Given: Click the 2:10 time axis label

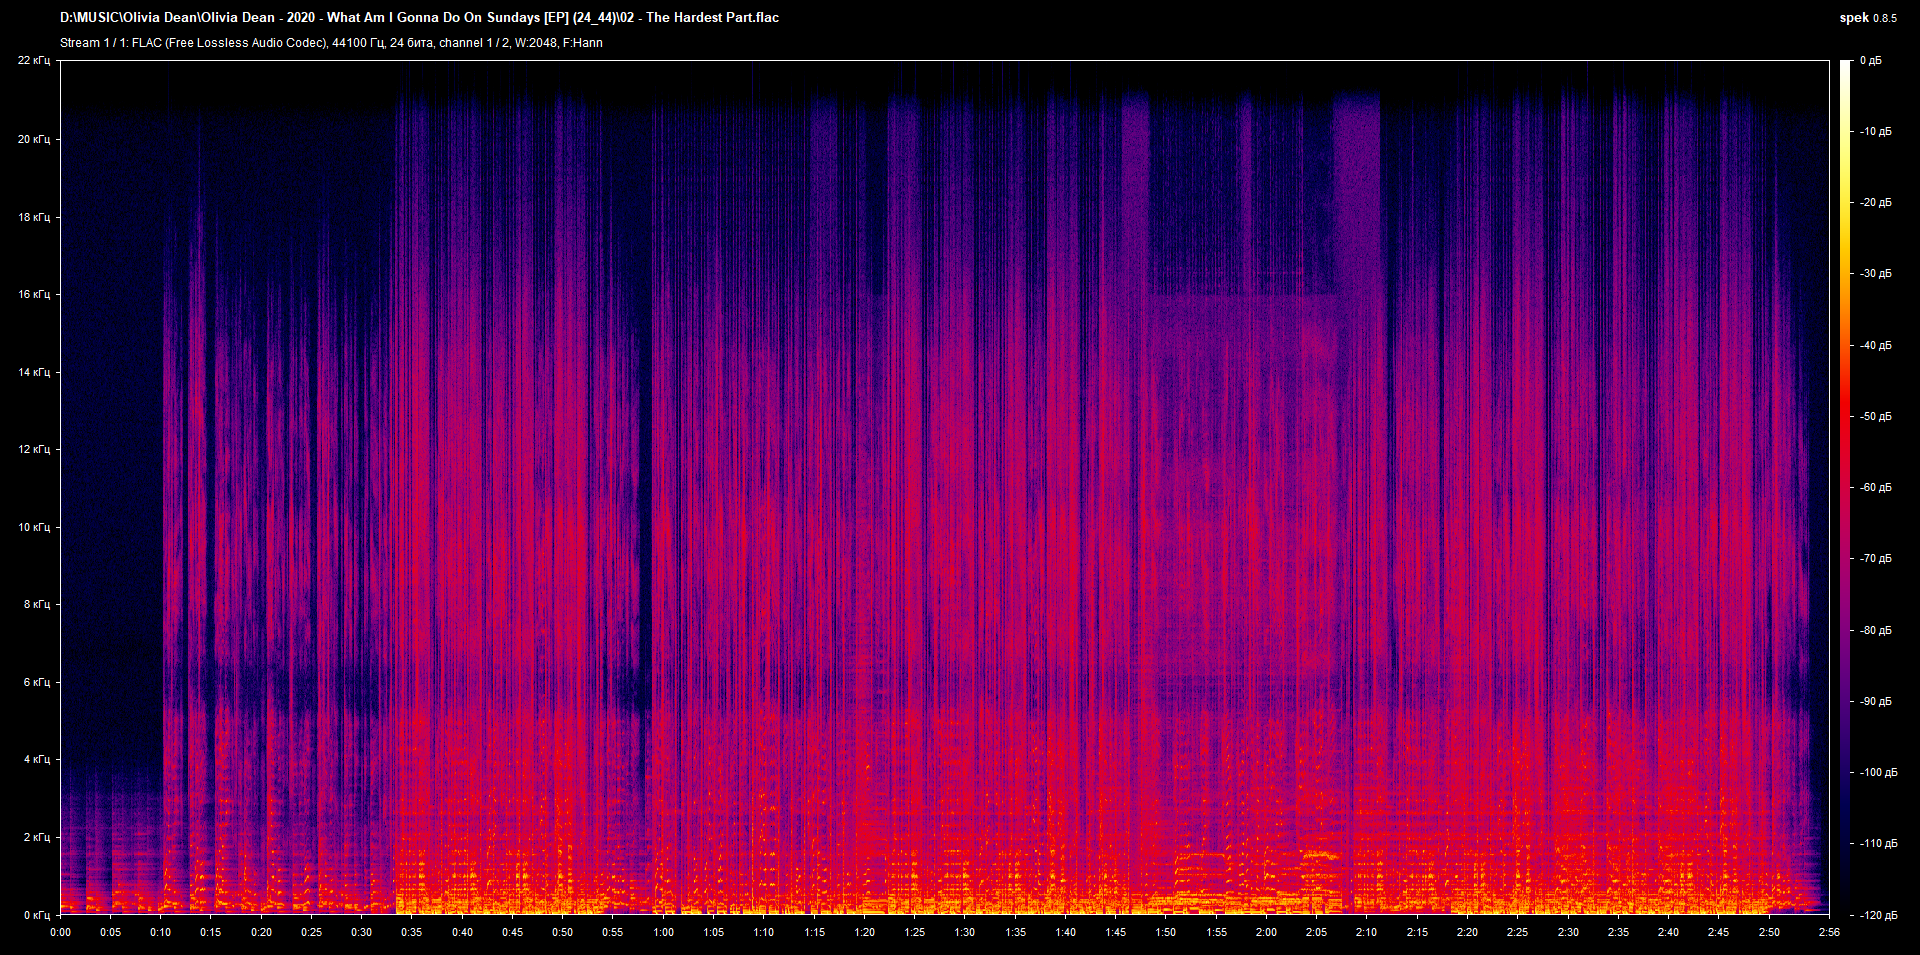Looking at the screenshot, I should (x=1367, y=932).
